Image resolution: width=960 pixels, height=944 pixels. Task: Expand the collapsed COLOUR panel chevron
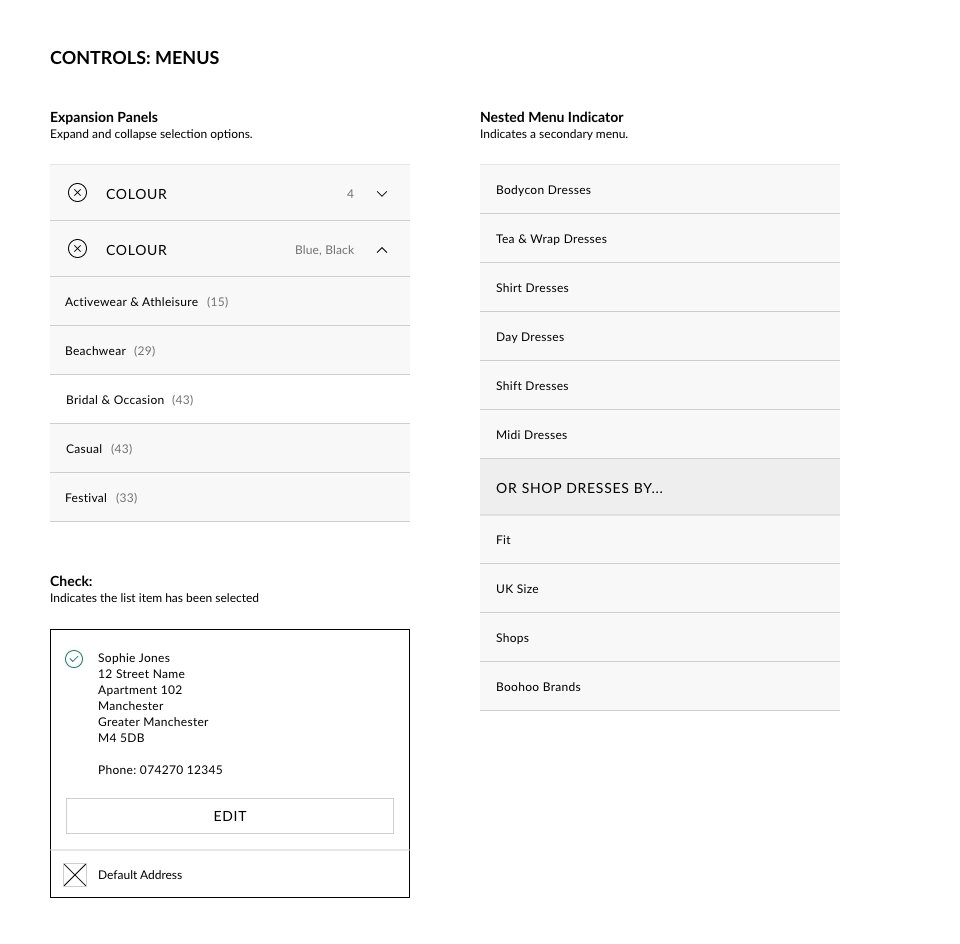pyautogui.click(x=382, y=194)
